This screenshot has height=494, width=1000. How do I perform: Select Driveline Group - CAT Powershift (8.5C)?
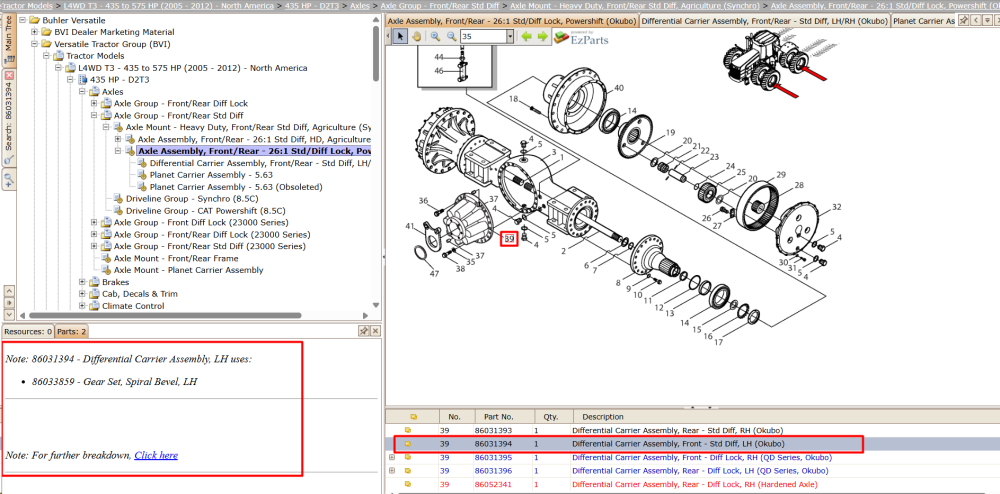[x=205, y=210]
